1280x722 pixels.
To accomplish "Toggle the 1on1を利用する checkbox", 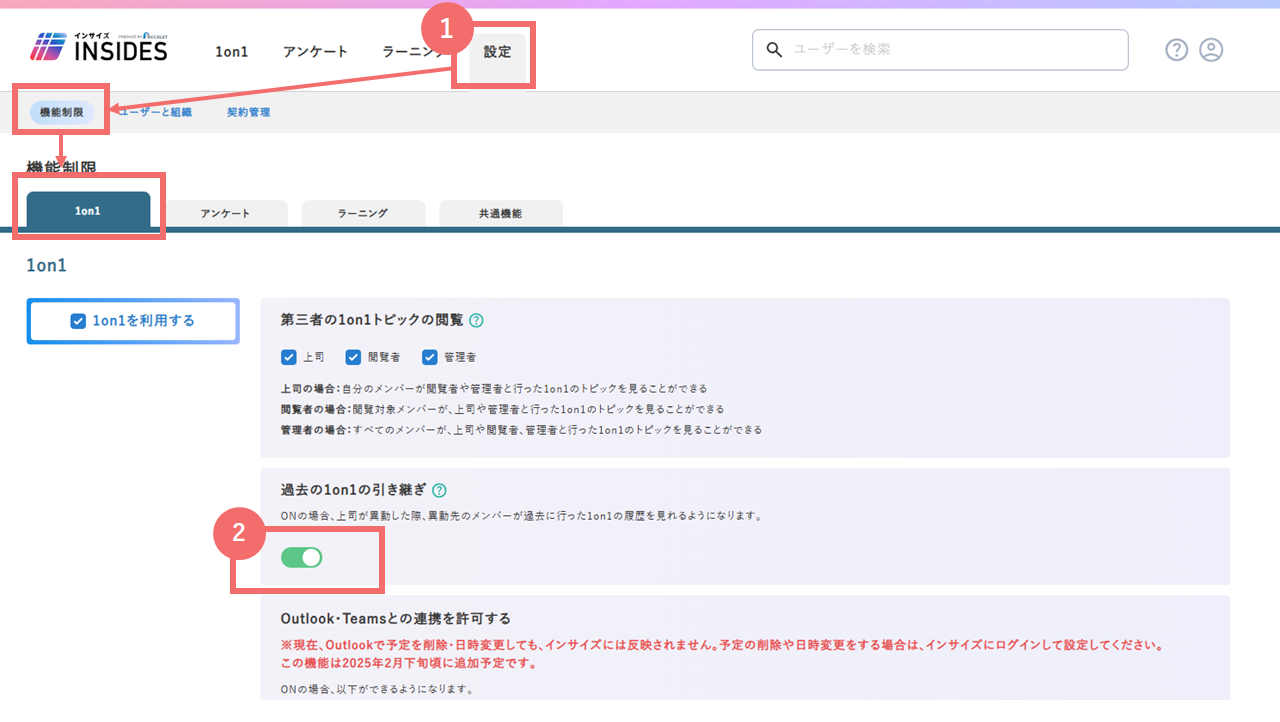I will [78, 321].
